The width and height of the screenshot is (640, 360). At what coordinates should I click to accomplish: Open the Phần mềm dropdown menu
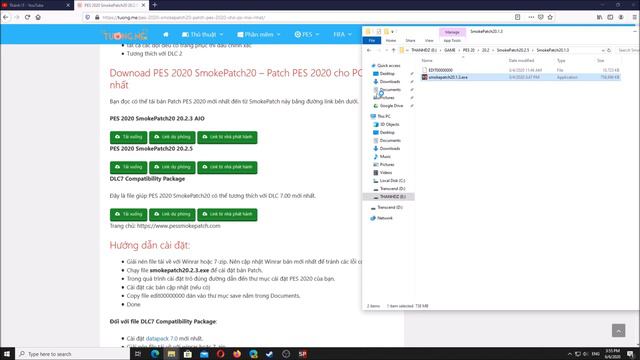pyautogui.click(x=259, y=35)
